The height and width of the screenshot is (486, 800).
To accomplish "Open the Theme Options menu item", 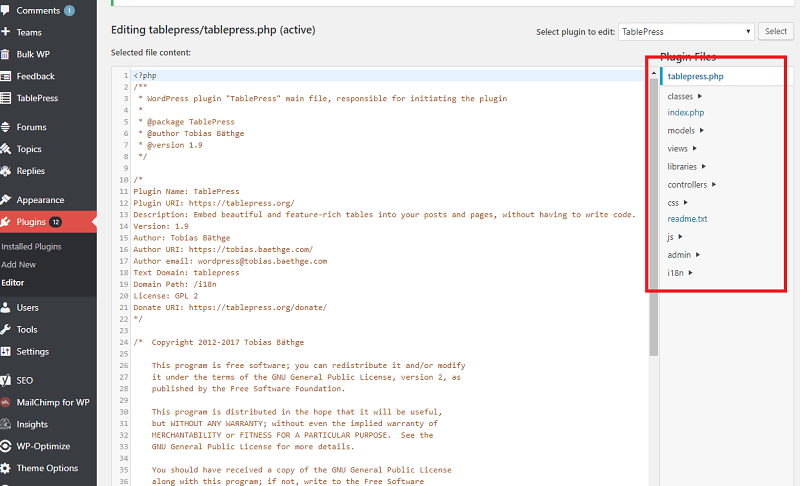I will click(48, 468).
